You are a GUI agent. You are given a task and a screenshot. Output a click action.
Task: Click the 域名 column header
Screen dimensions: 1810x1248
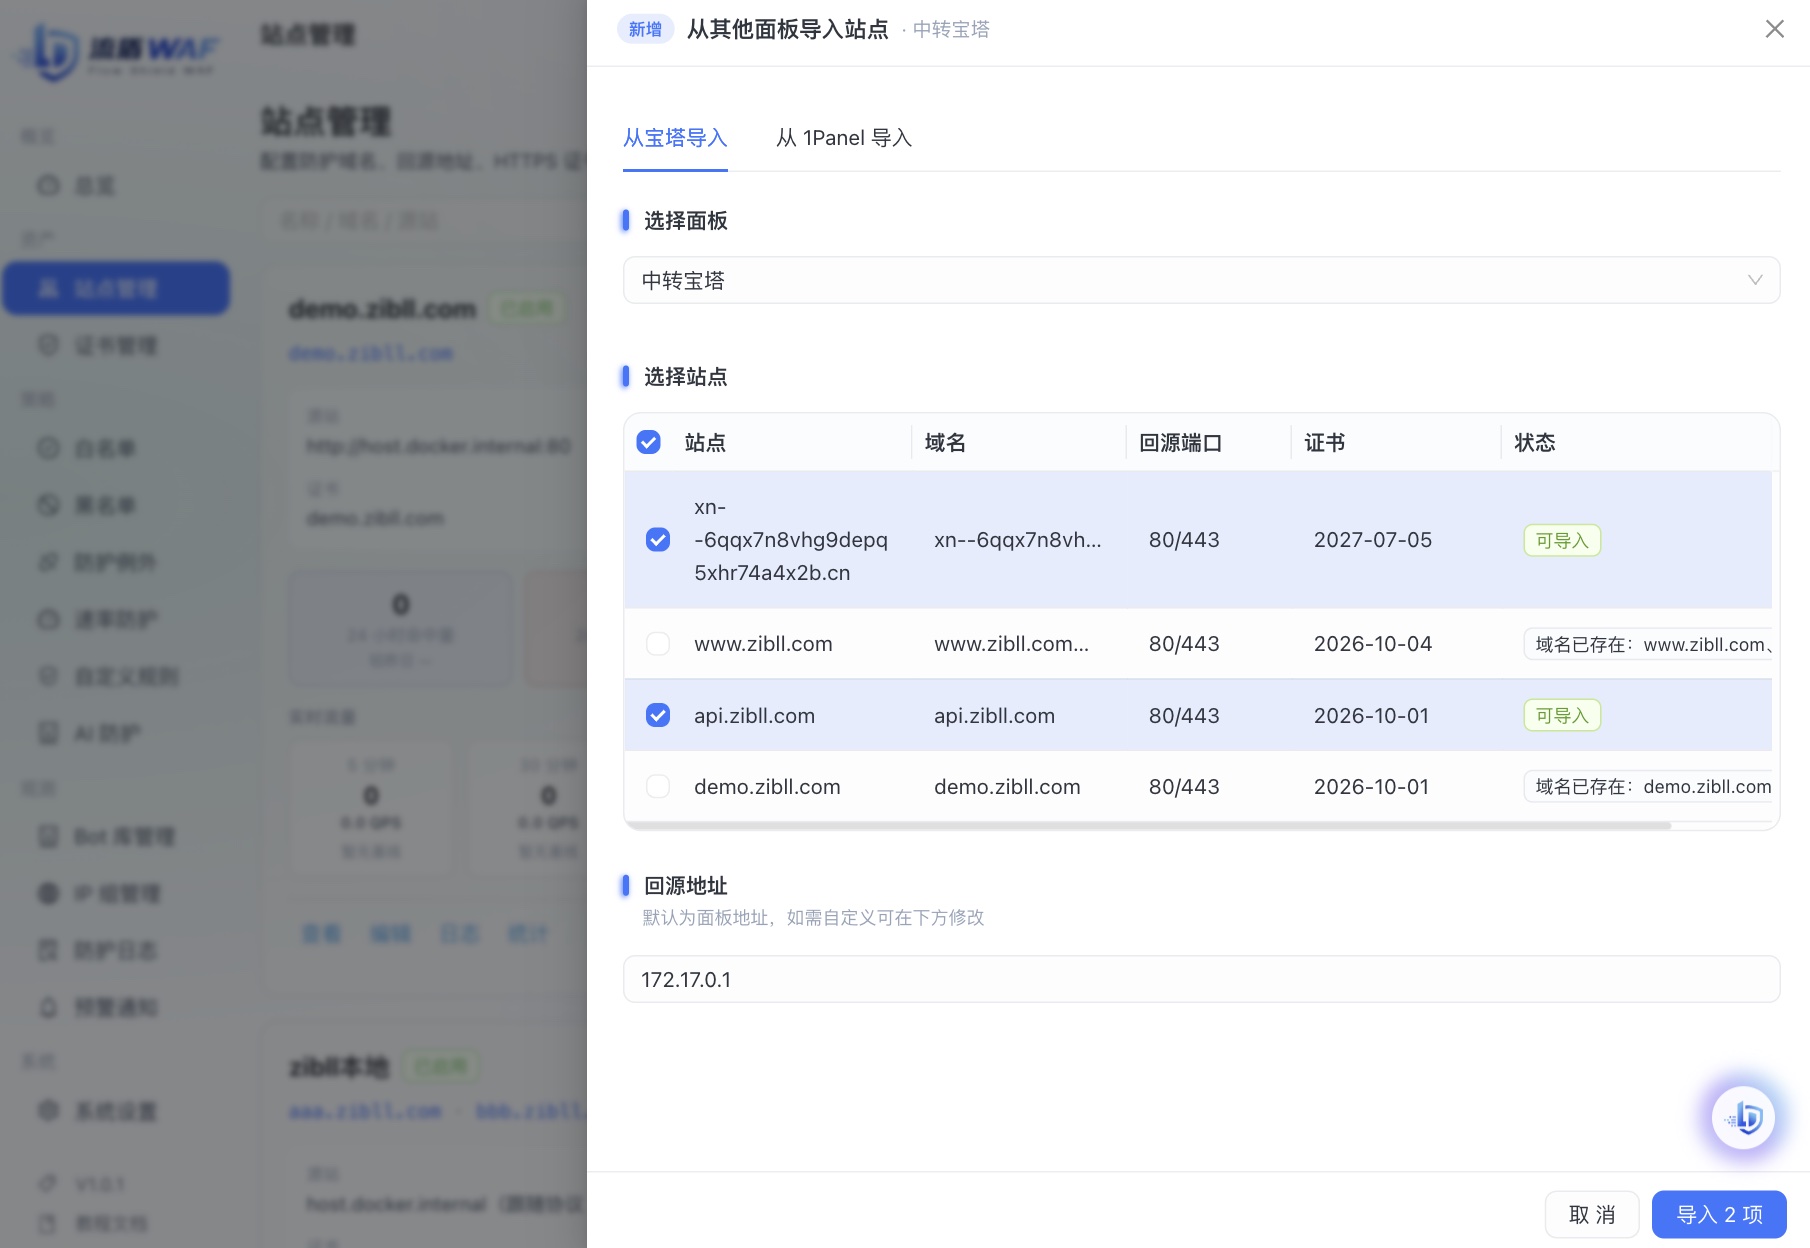(x=945, y=442)
